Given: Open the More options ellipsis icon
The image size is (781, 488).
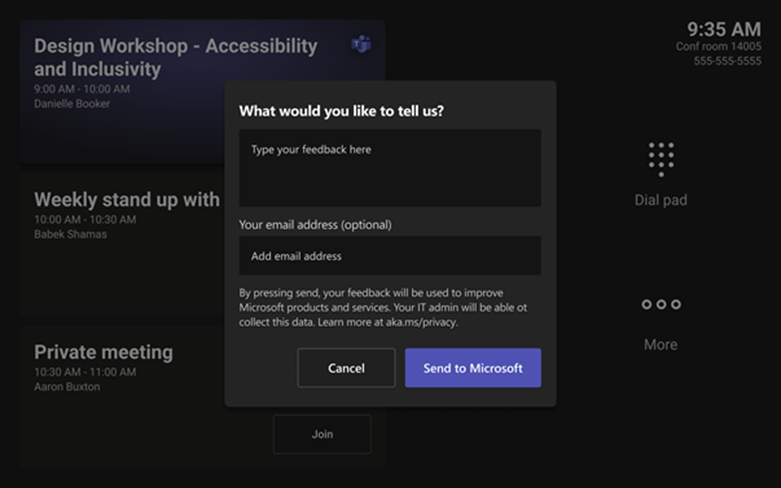Looking at the screenshot, I should pyautogui.click(x=661, y=304).
